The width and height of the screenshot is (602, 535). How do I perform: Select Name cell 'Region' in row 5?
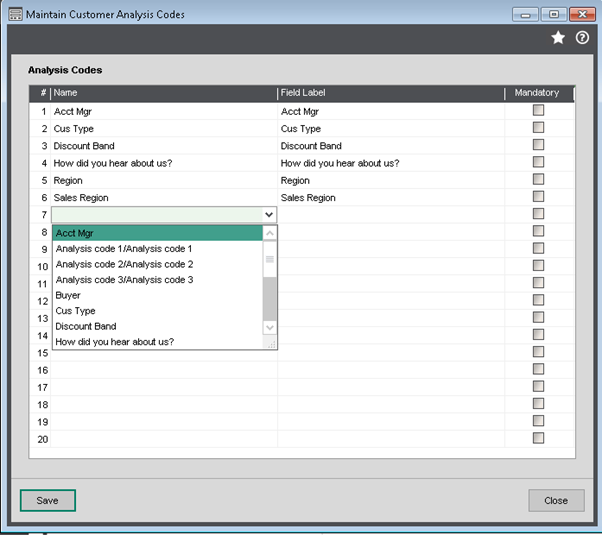coord(164,181)
